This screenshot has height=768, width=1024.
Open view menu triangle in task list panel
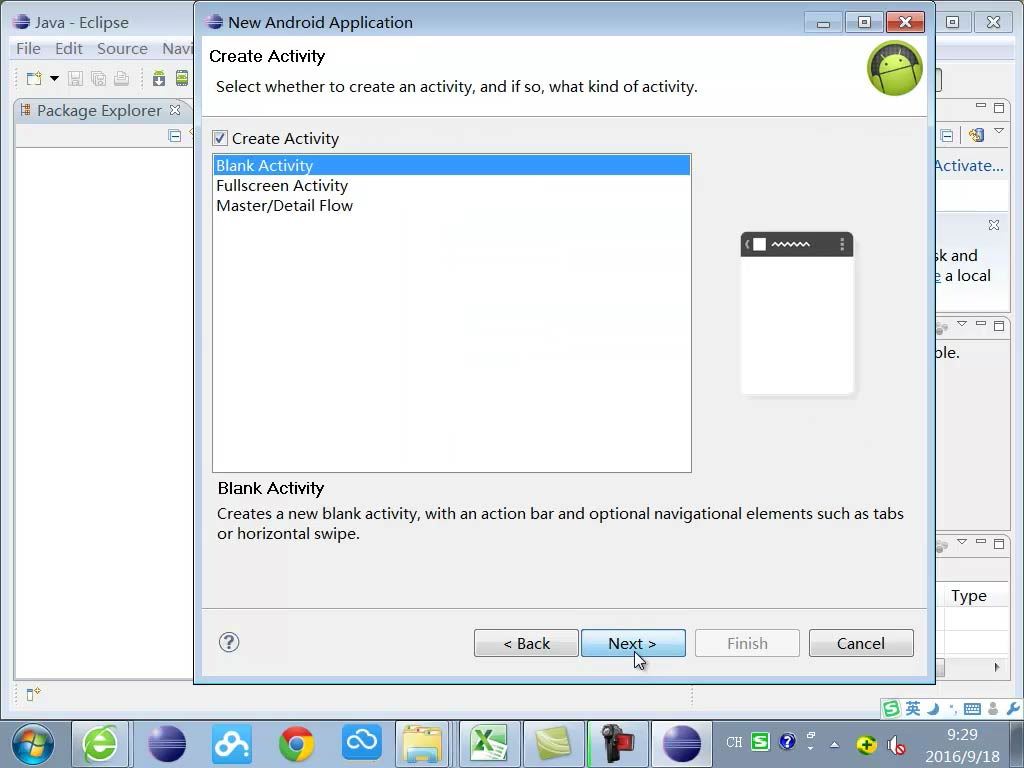point(999,131)
